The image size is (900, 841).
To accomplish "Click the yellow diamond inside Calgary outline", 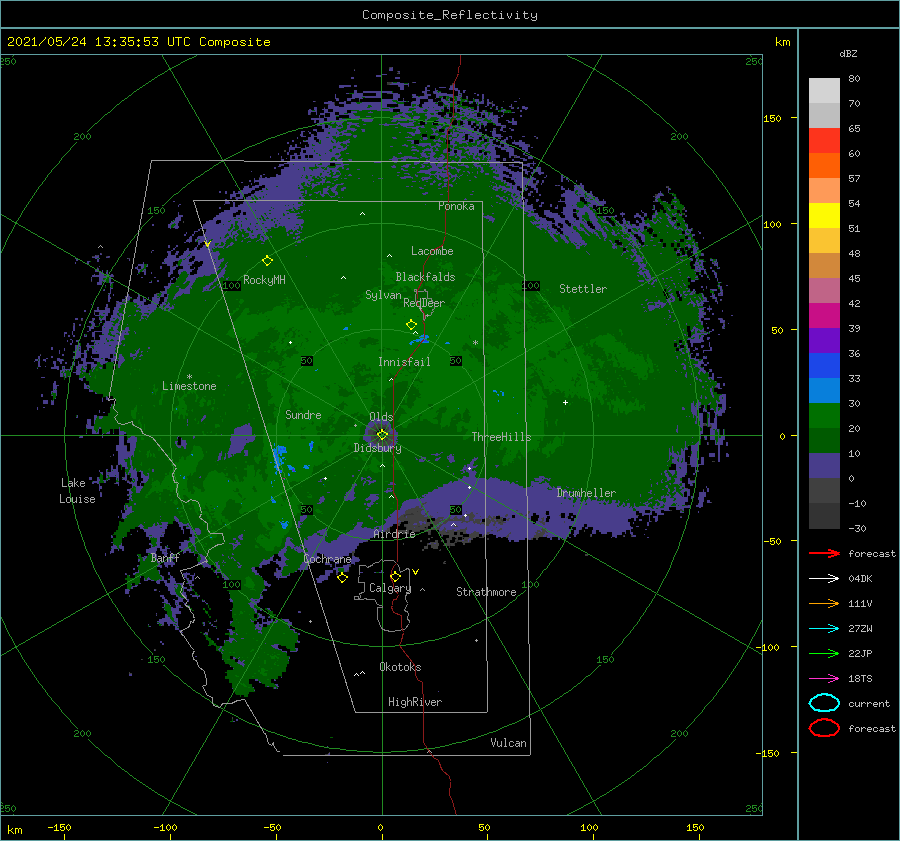I will tap(395, 576).
